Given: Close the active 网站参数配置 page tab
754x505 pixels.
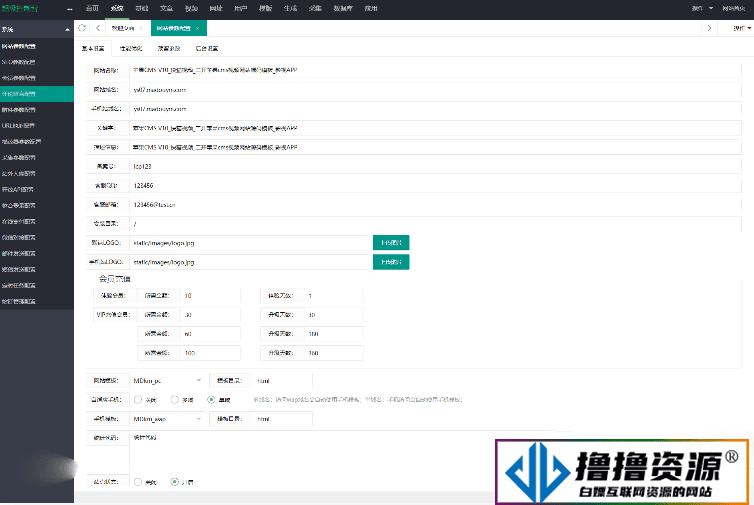Looking at the screenshot, I should click(x=197, y=28).
